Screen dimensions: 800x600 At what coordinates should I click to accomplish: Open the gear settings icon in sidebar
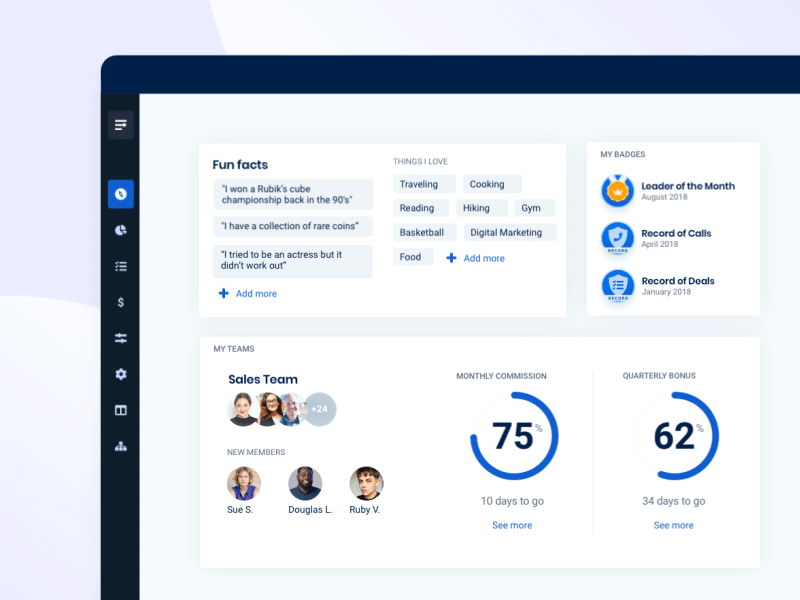pyautogui.click(x=121, y=374)
